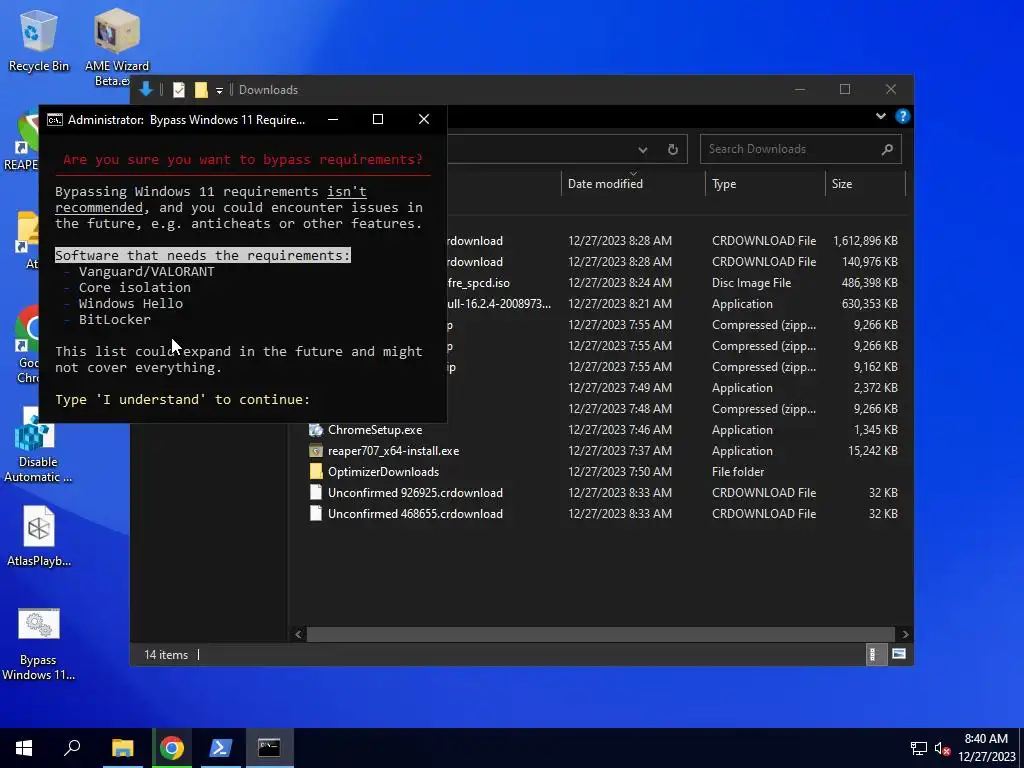This screenshot has width=1024, height=768.
Task: Click the reaper707 installer file icon
Action: 316,451
